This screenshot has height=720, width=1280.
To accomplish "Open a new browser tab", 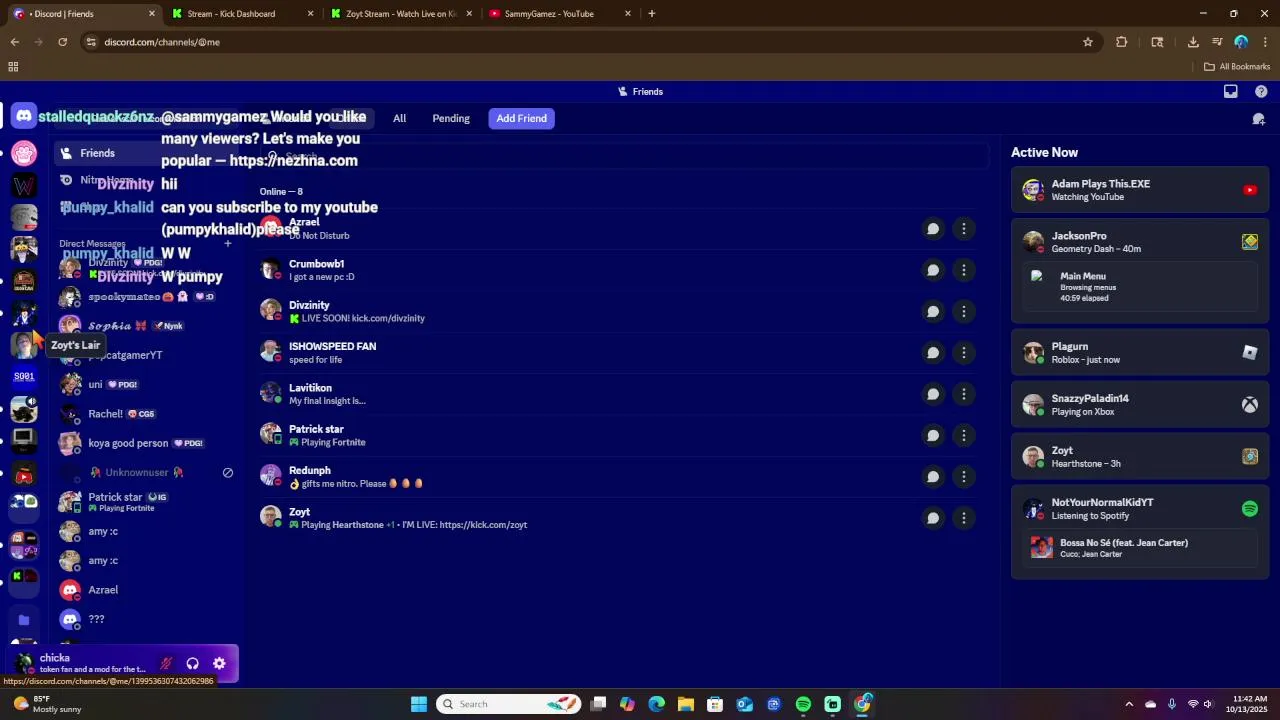I will pos(652,14).
